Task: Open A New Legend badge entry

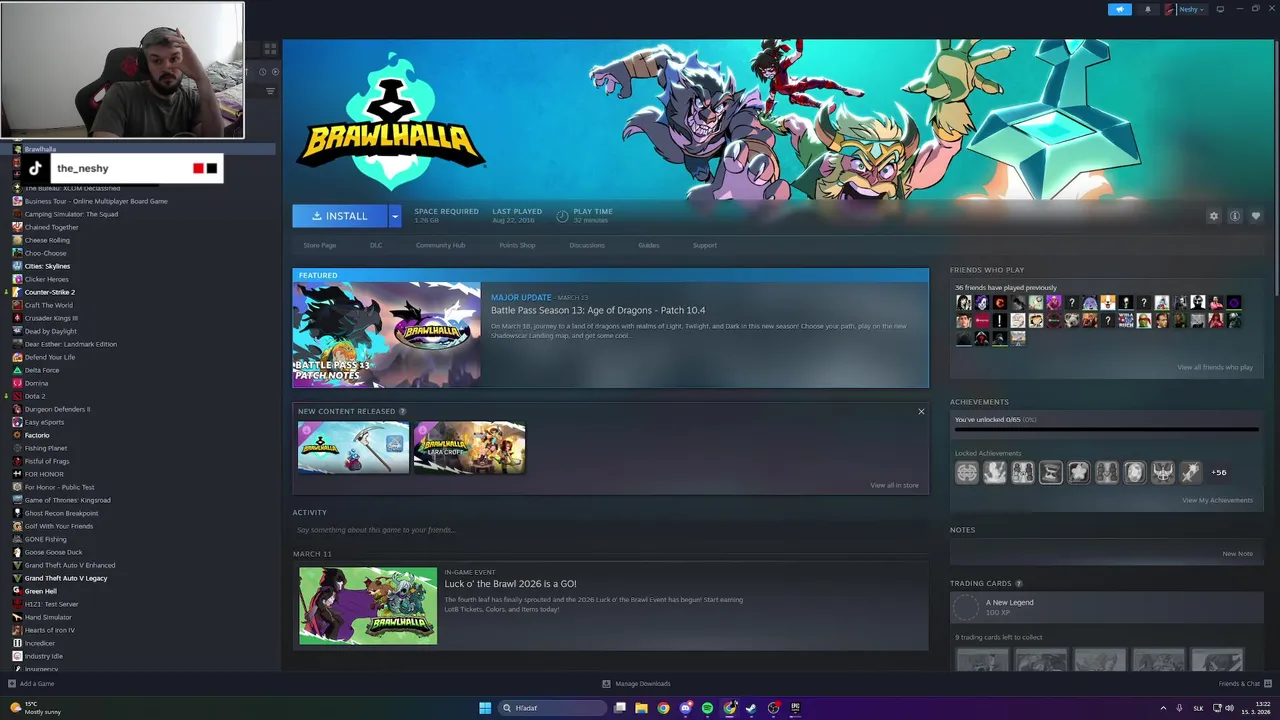Action: [x=1106, y=607]
